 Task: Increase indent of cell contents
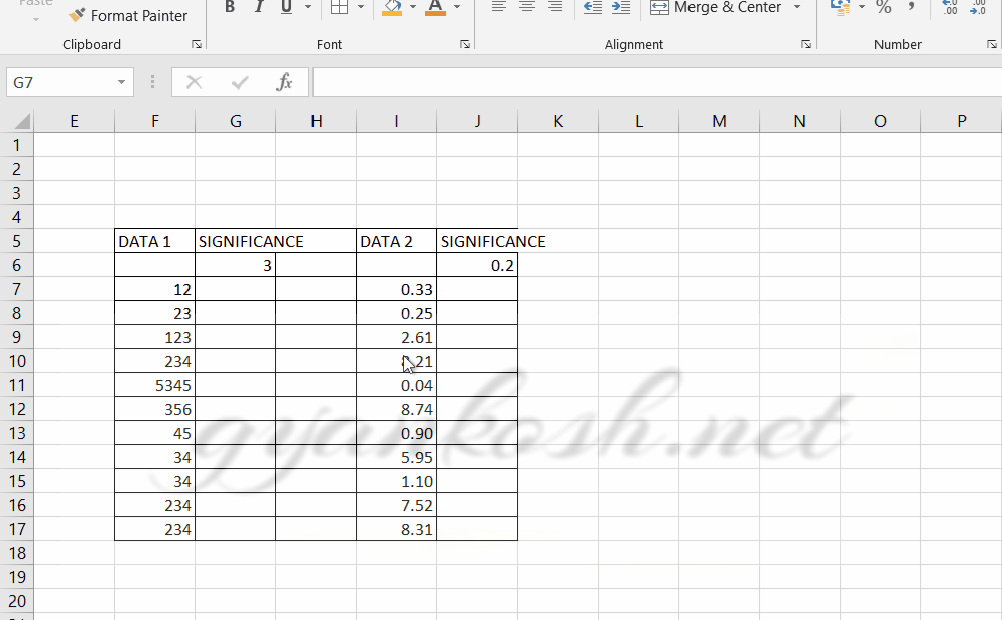click(x=620, y=8)
